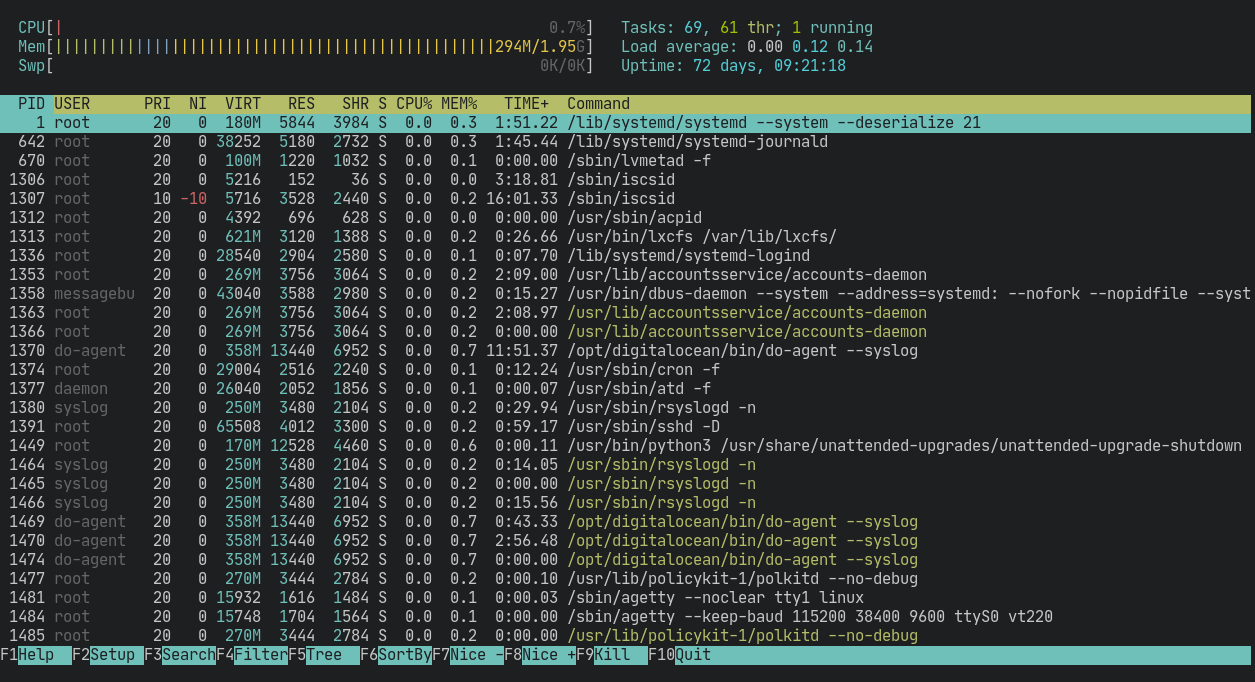The height and width of the screenshot is (682, 1255).
Task: Select rsyslogd thread with PID 1465
Action: click(626, 484)
